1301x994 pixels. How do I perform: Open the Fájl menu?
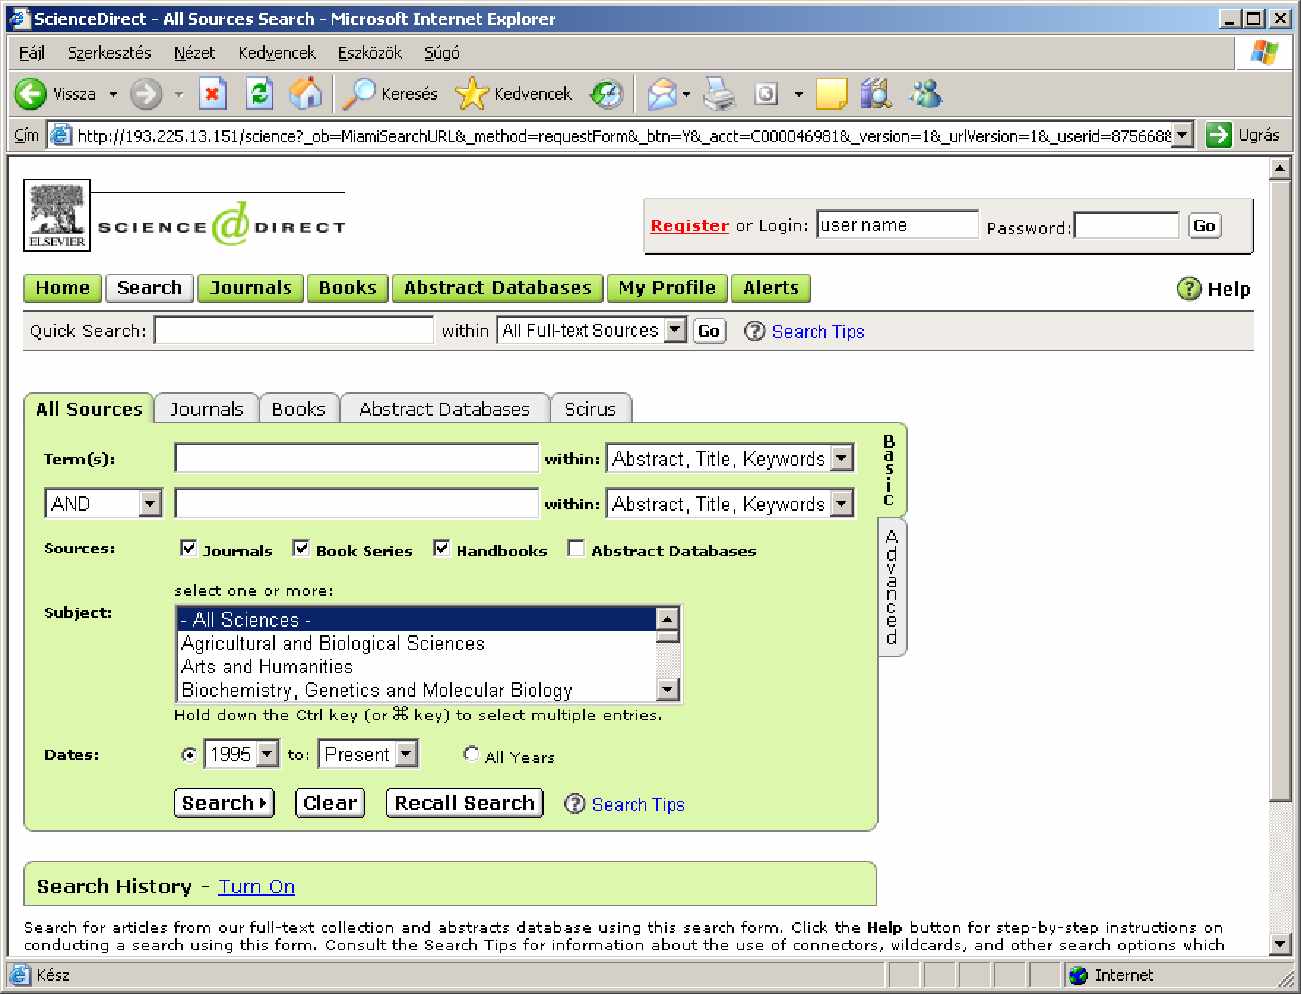click(x=32, y=53)
